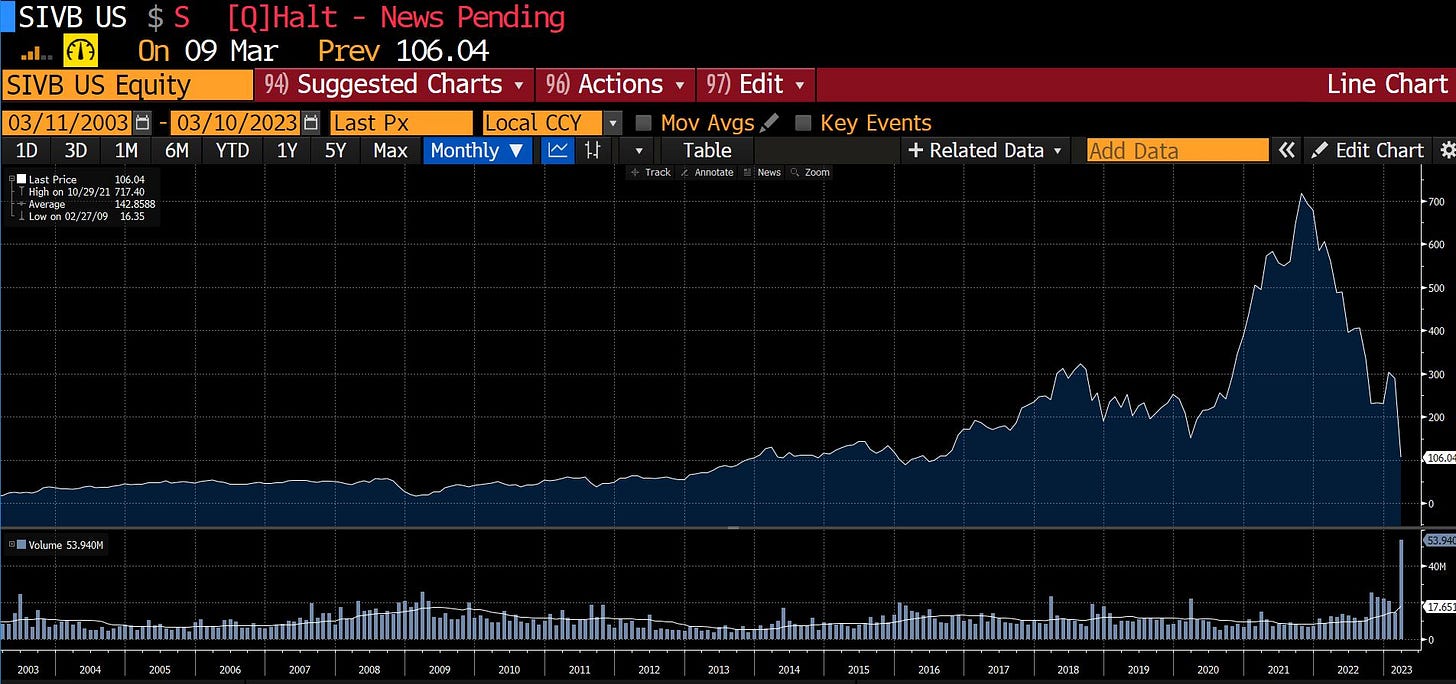The height and width of the screenshot is (684, 1456).
Task: Click the 2009 label on time axis
Action: [439, 668]
